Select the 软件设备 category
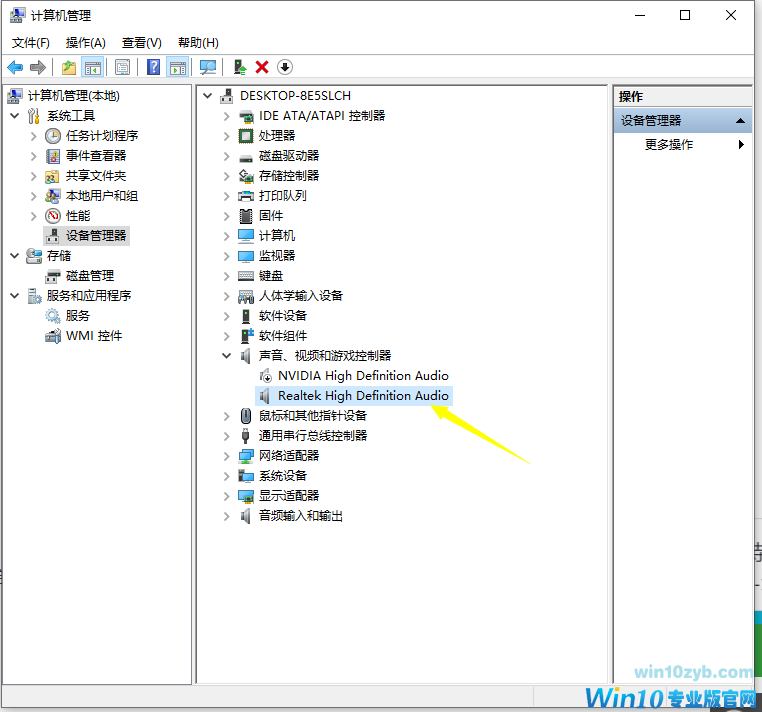This screenshot has height=712, width=762. point(283,315)
